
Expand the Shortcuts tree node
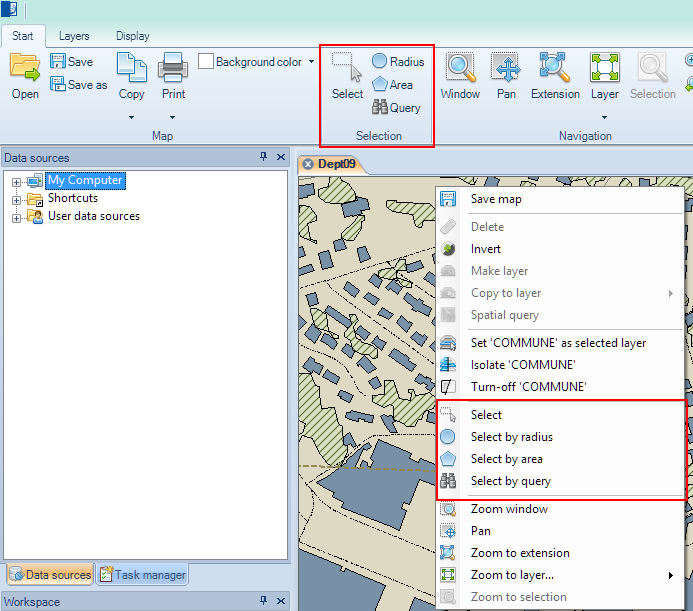(x=17, y=199)
